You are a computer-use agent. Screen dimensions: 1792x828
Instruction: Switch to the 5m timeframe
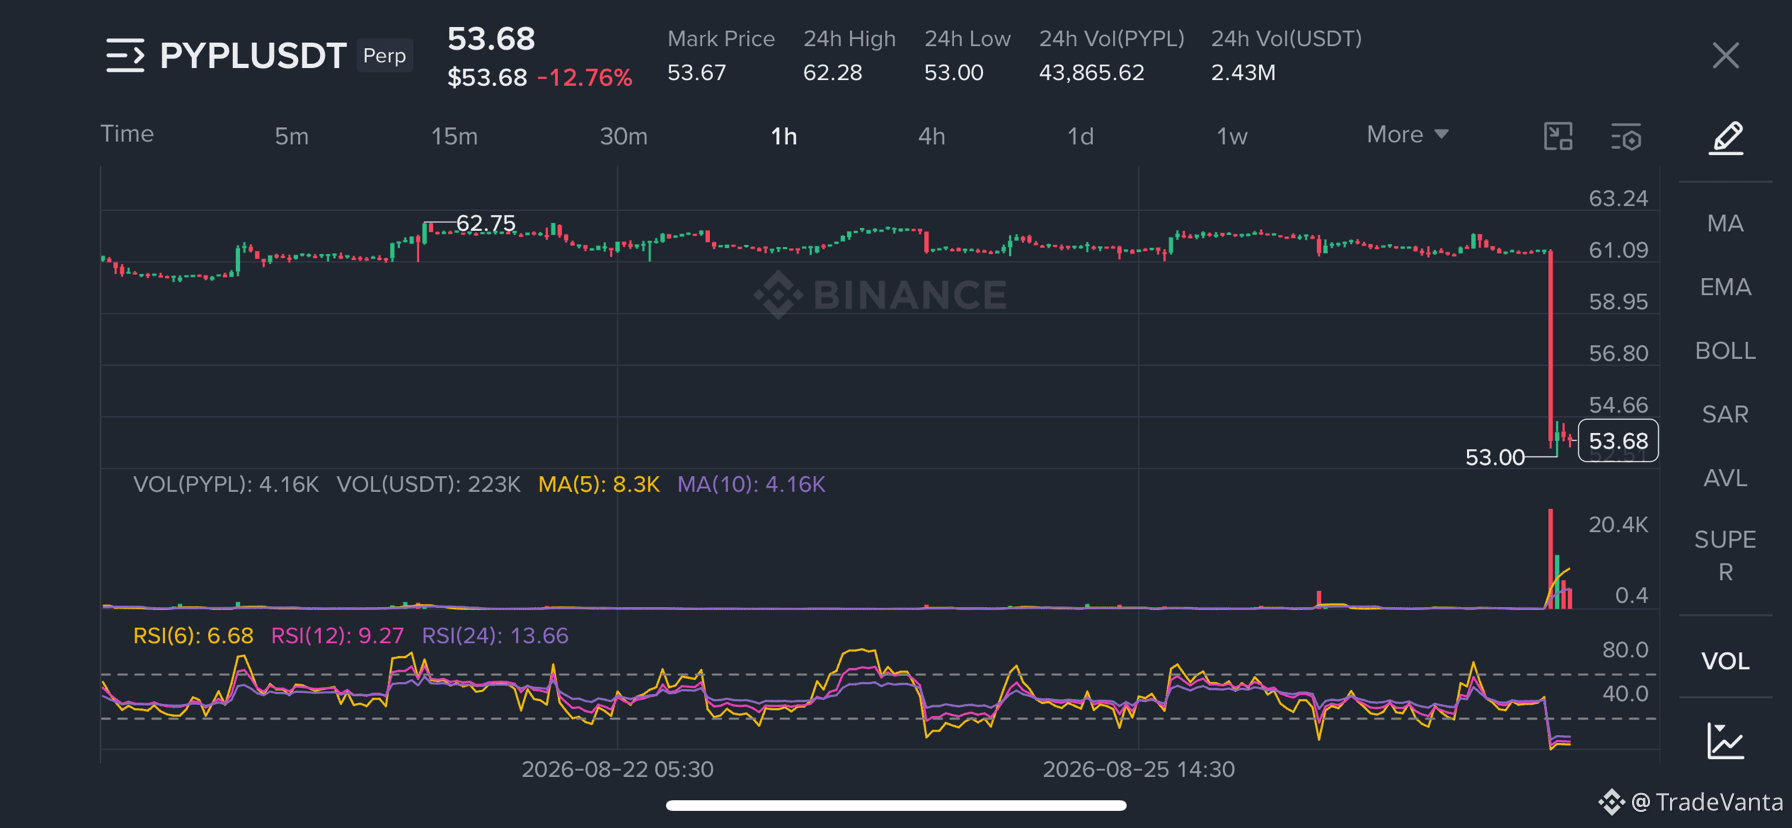[291, 136]
